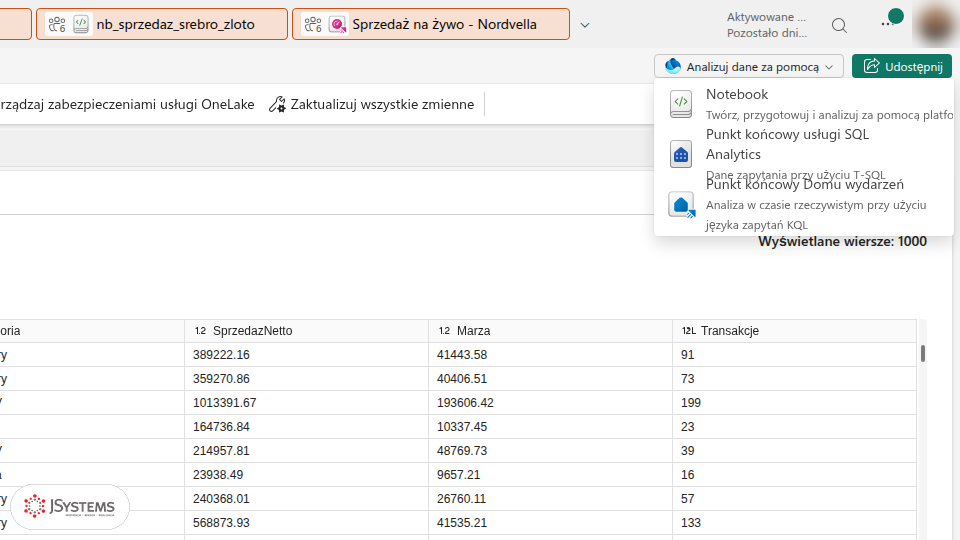The width and height of the screenshot is (960, 540).
Task: Expand the open tabs overflow chevron
Action: 585,25
